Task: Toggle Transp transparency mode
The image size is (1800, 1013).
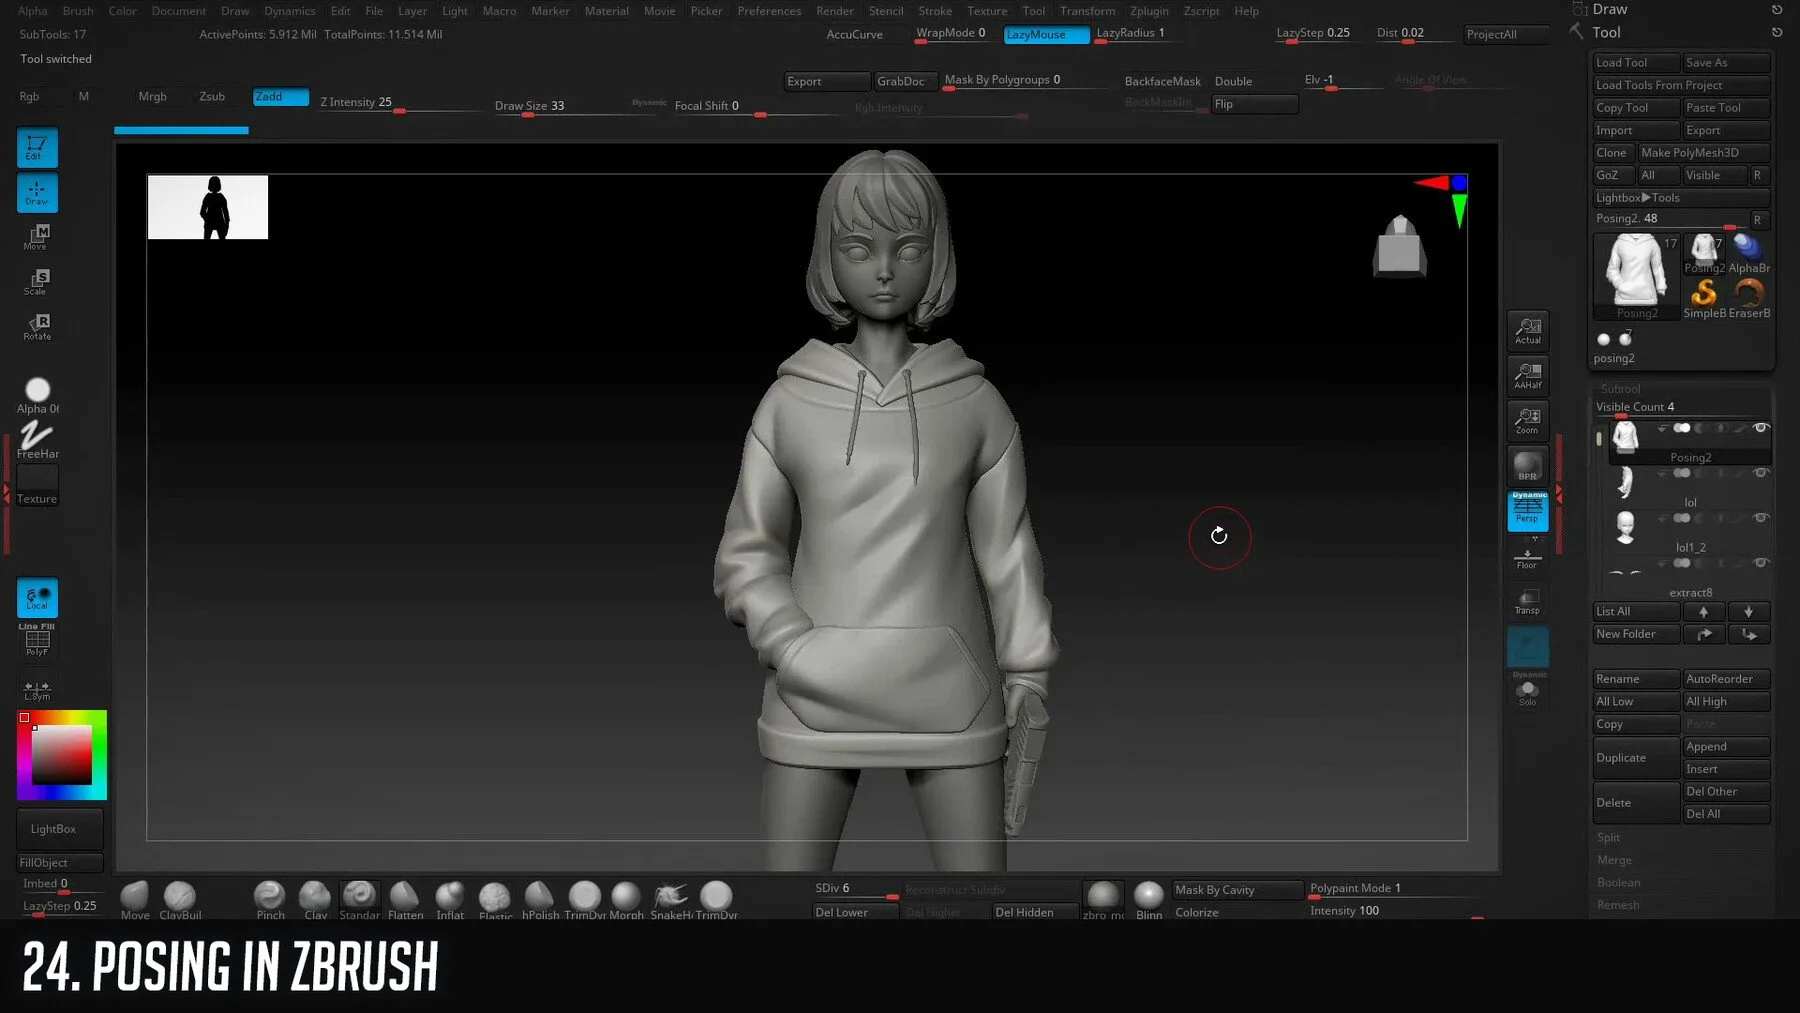Action: click(1527, 601)
